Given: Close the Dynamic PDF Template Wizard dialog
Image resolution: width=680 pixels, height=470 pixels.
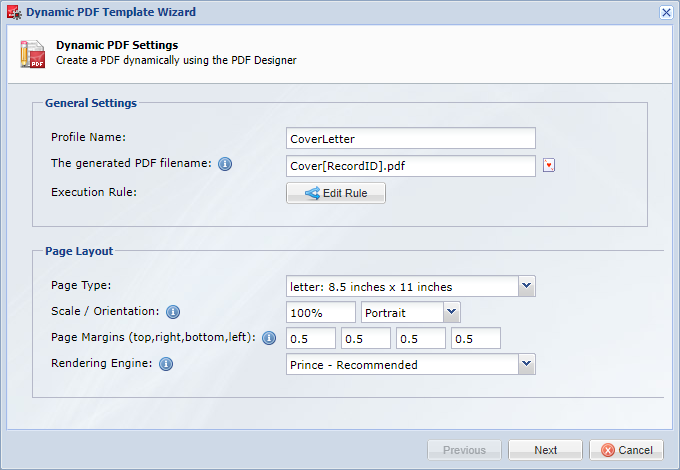Looking at the screenshot, I should (x=666, y=13).
